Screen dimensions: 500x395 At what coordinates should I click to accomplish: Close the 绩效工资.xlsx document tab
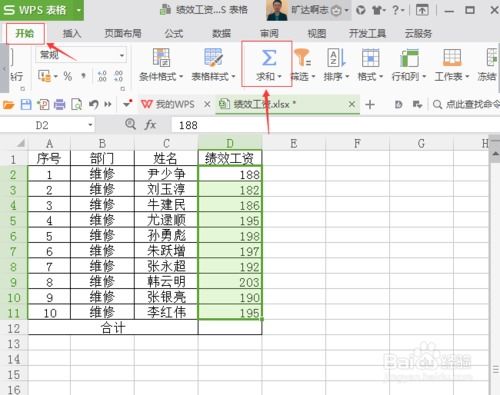352,104
